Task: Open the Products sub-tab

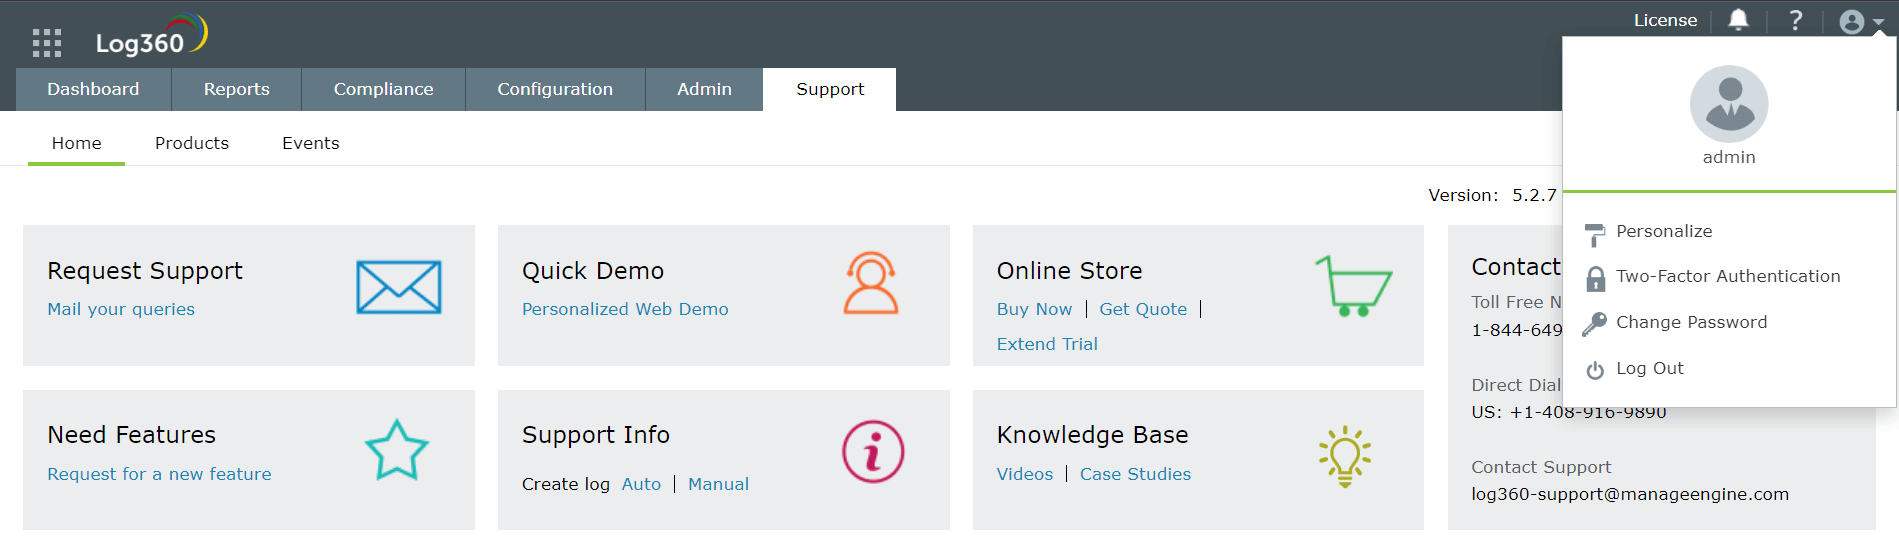Action: click(x=192, y=143)
